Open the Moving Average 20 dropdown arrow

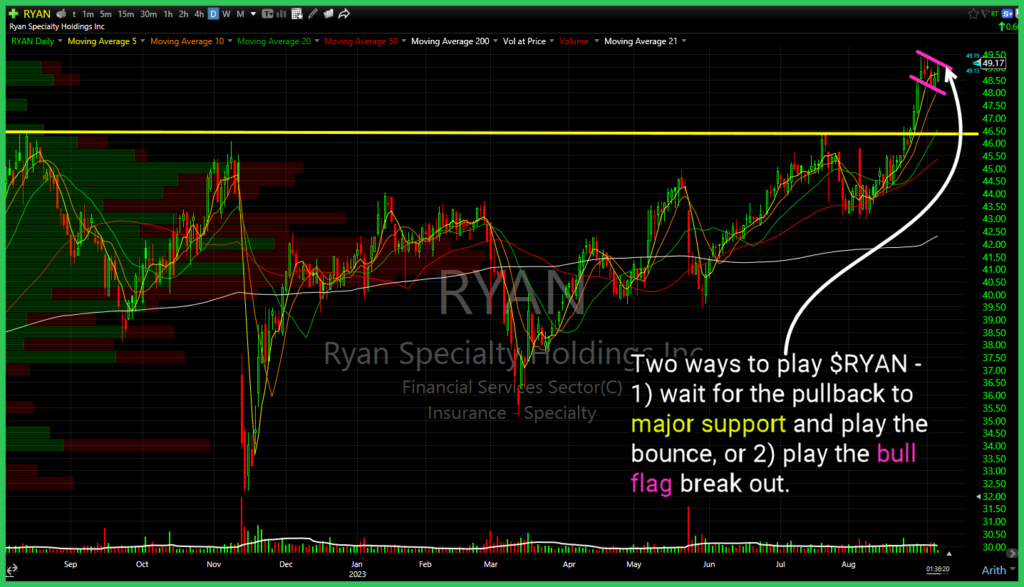coord(317,41)
